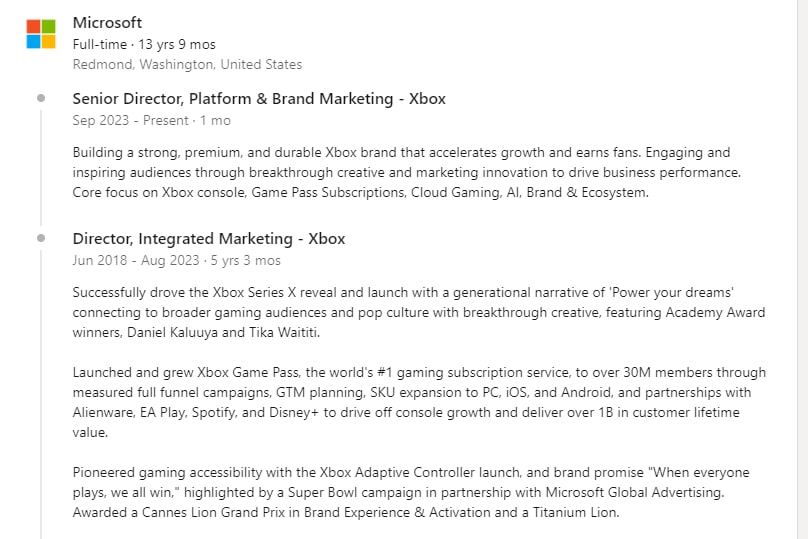
Task: Click the Sep 2023 - Present date range
Action: [152, 121]
